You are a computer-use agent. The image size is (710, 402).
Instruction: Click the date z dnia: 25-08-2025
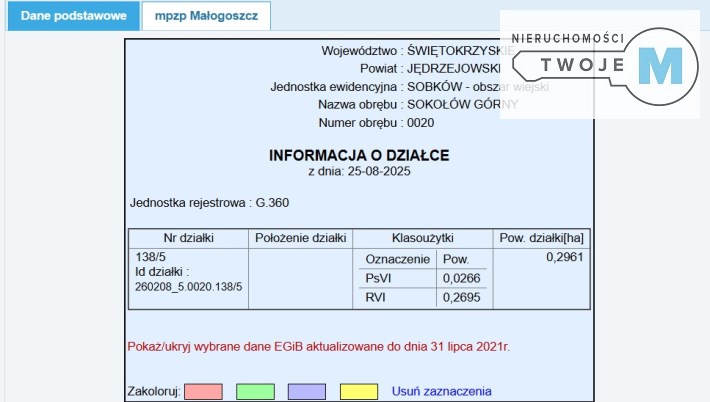(x=359, y=171)
